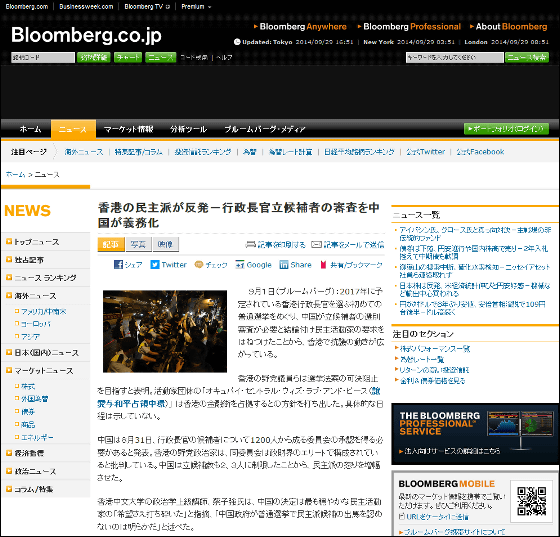Select the ニュース main navigation tab

coord(73,129)
